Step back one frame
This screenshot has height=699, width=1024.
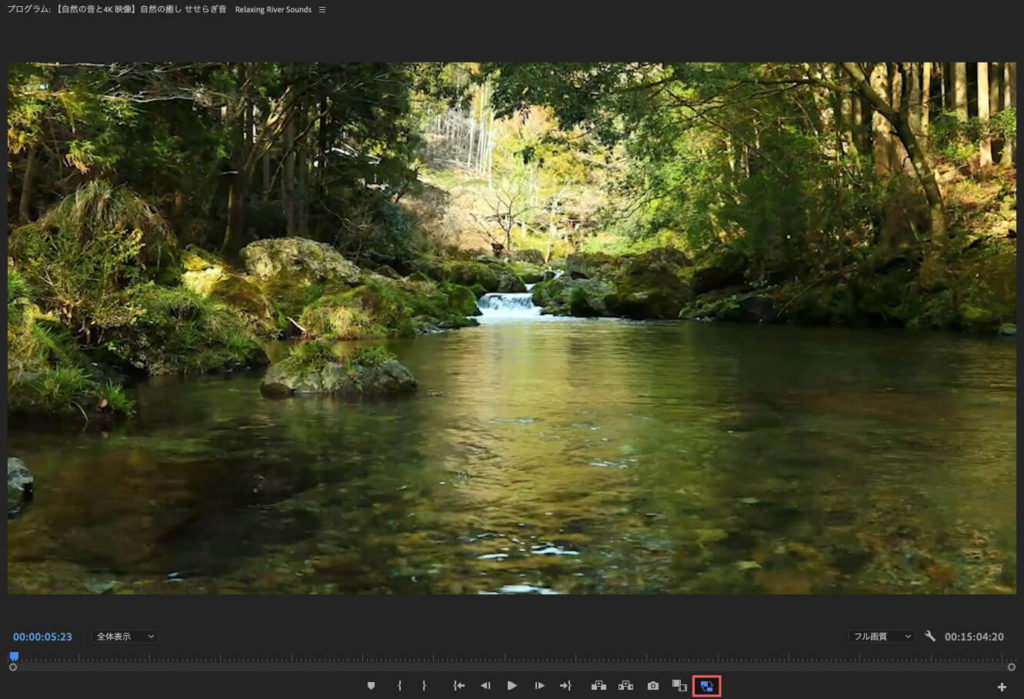tap(485, 685)
